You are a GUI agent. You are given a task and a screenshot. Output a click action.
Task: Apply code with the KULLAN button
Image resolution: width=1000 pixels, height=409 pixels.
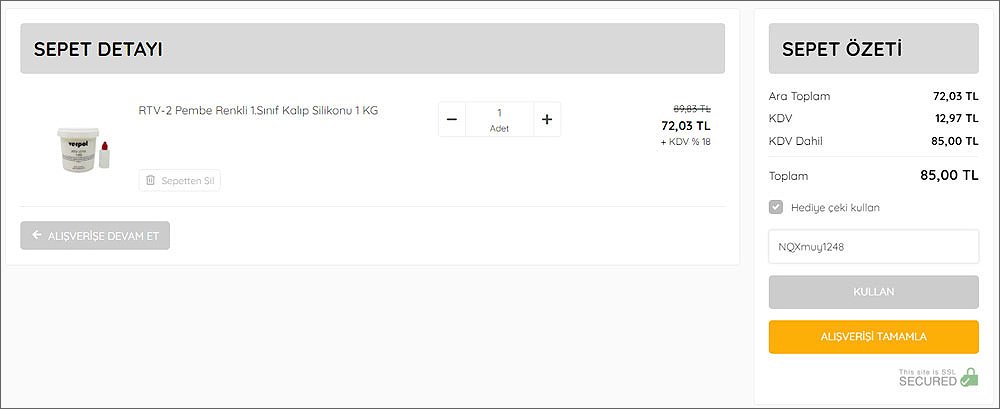874,292
